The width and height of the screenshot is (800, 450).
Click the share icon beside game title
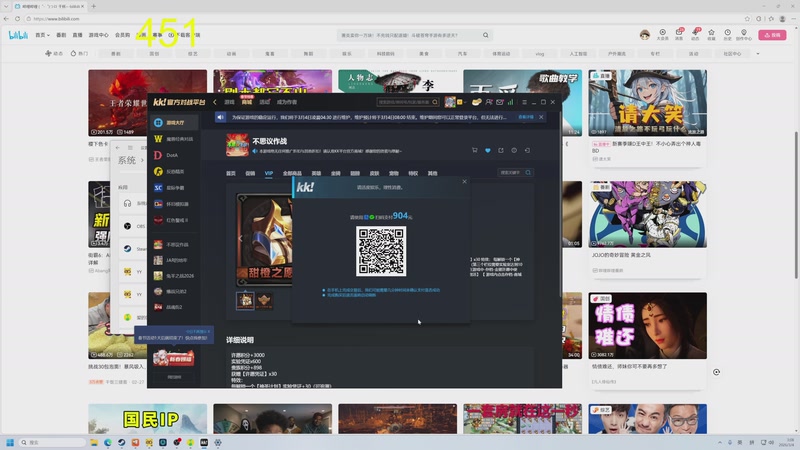coord(501,151)
